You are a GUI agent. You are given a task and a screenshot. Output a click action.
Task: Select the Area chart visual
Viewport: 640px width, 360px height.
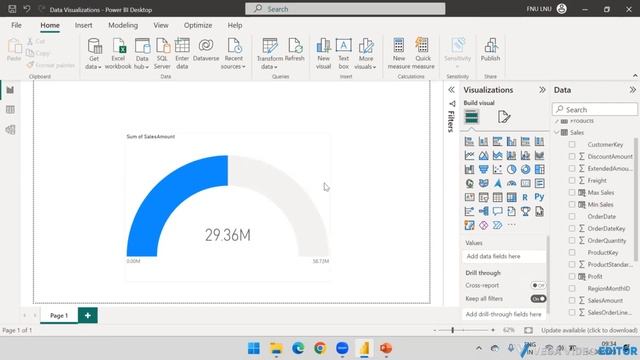pos(483,156)
